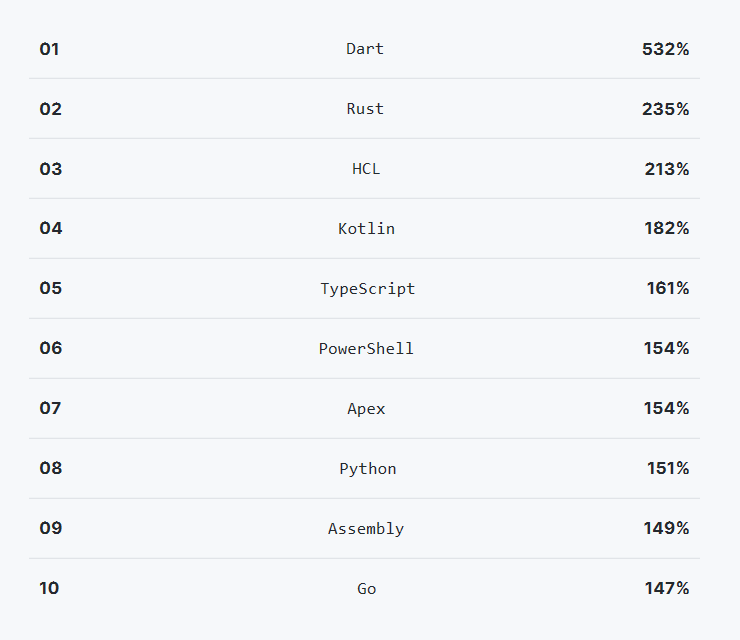The height and width of the screenshot is (640, 740).
Task: Select the PowerShell entry
Action: (x=366, y=349)
